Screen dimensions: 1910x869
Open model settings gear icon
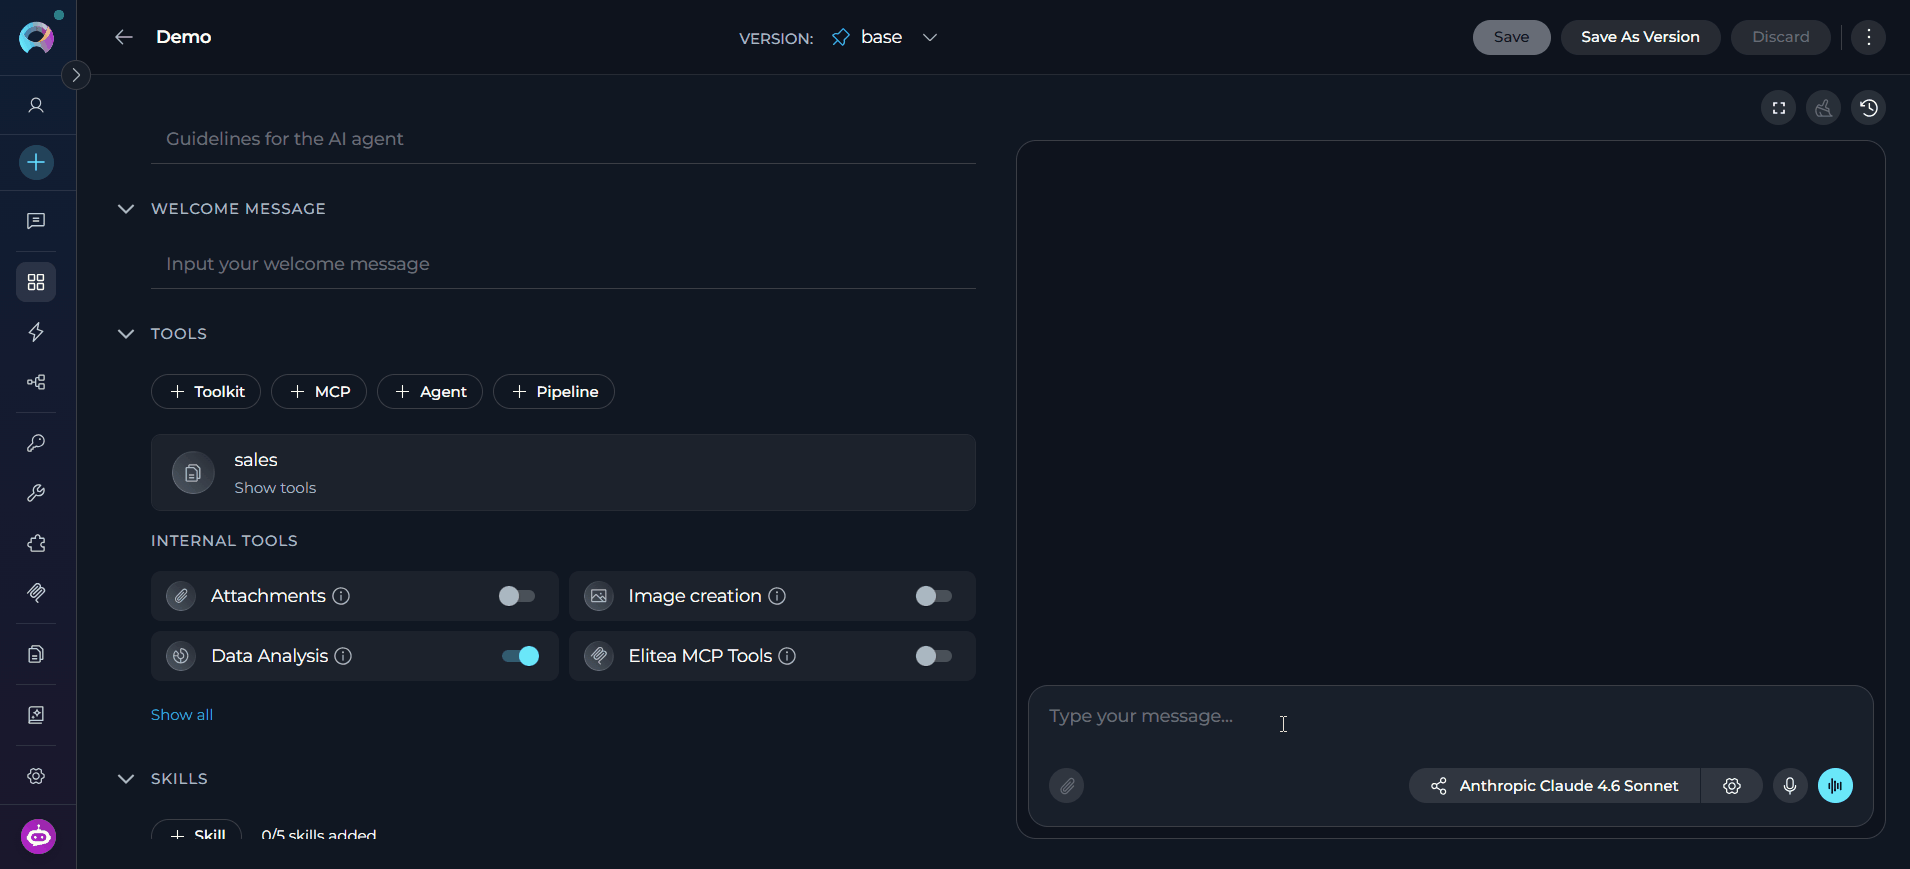[x=1732, y=786]
